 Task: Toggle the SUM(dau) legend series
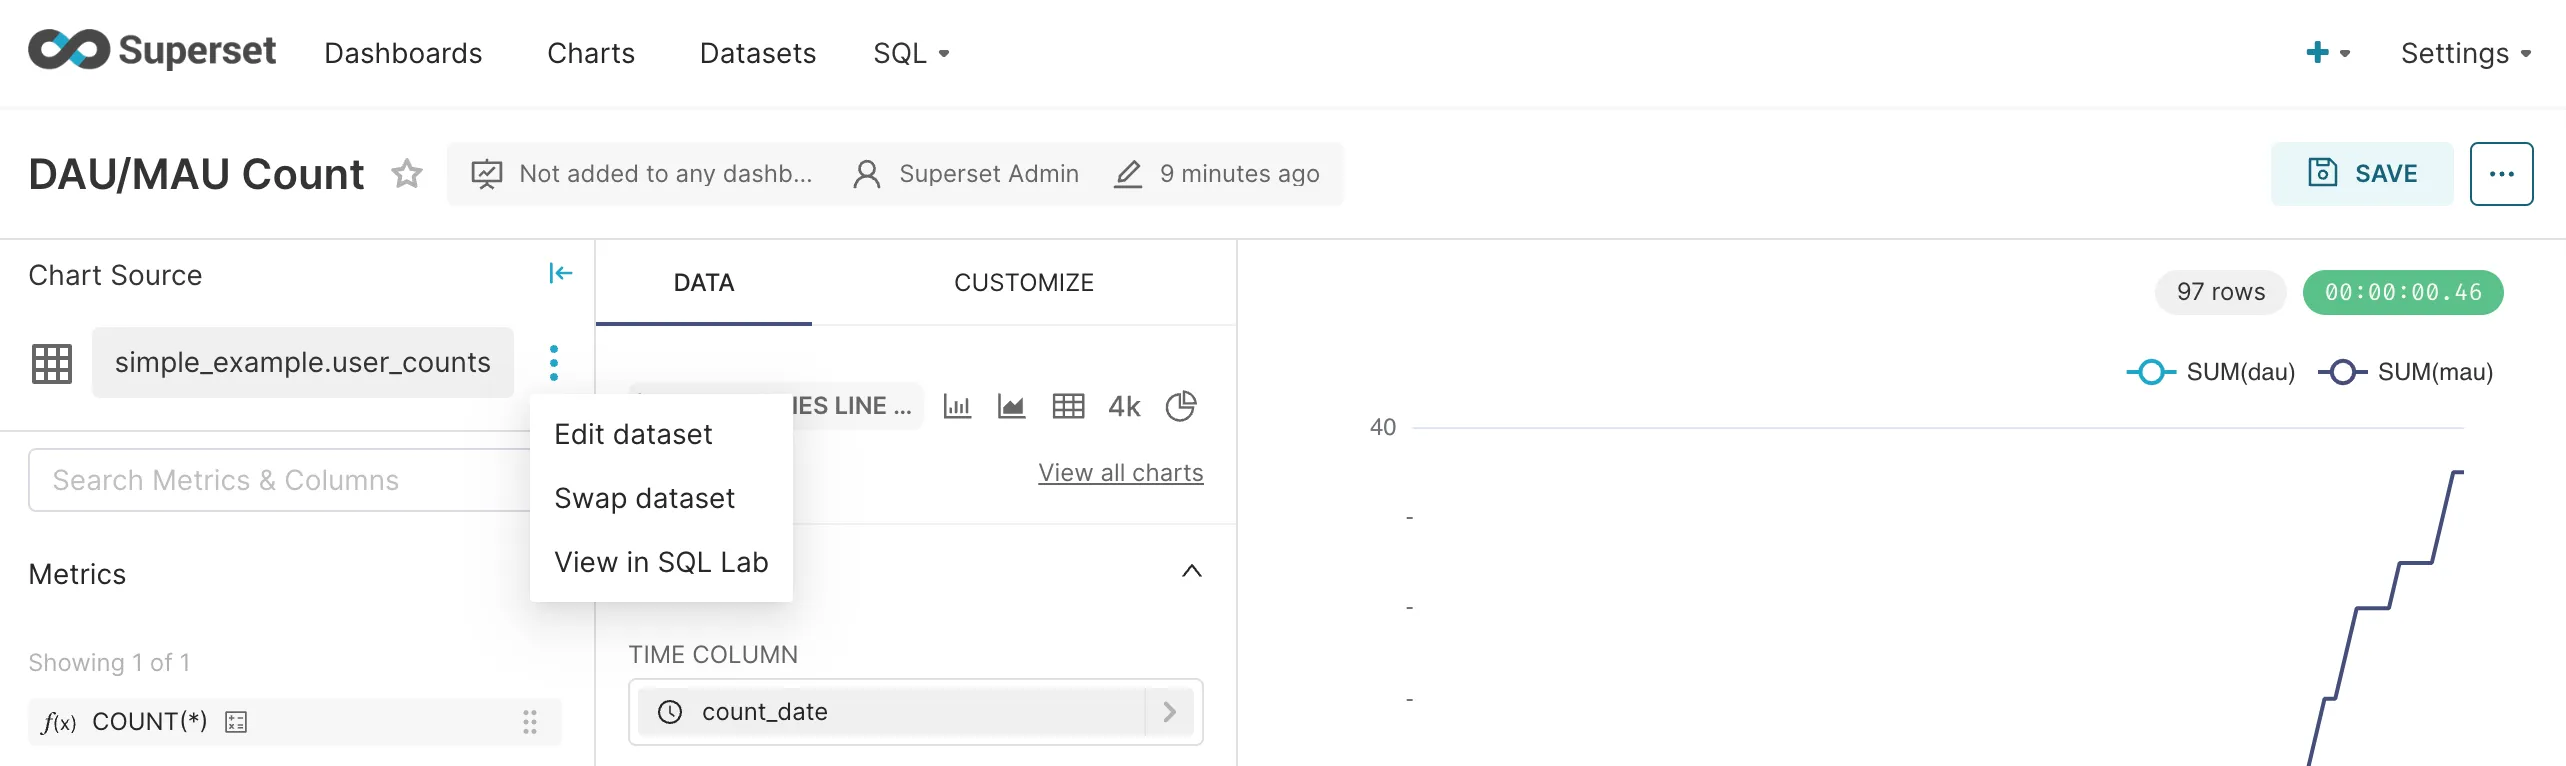[x=2211, y=372]
